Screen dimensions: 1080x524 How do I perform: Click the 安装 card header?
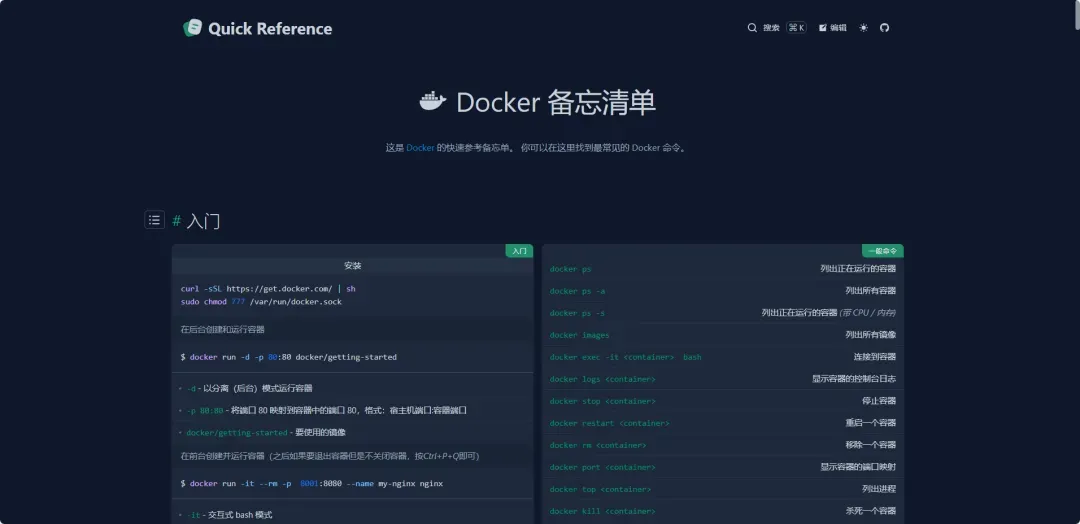(x=353, y=266)
